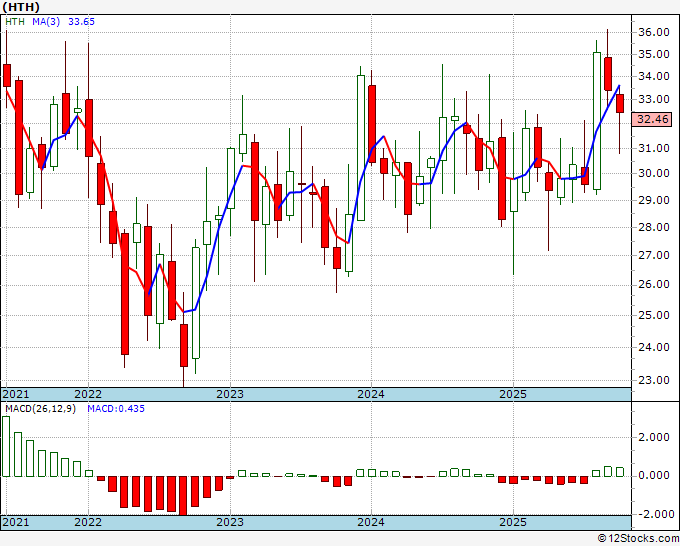Select 2022 on the MACD timeline

[x=88, y=522]
